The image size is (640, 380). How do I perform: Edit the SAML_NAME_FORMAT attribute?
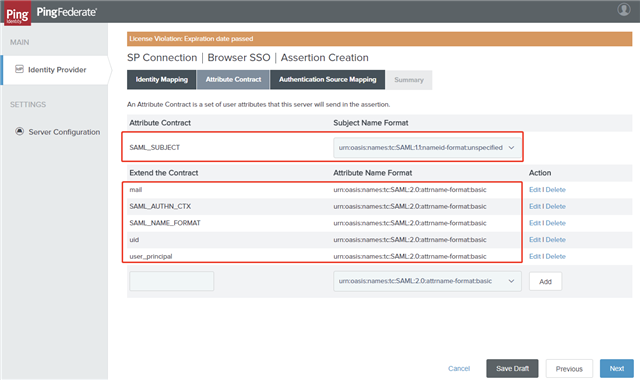pyautogui.click(x=535, y=223)
